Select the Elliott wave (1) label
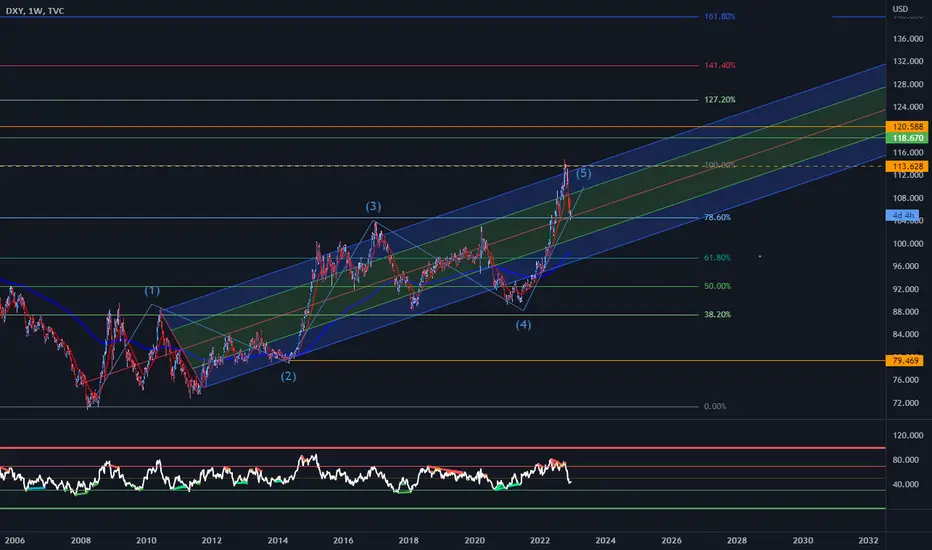 [x=152, y=291]
